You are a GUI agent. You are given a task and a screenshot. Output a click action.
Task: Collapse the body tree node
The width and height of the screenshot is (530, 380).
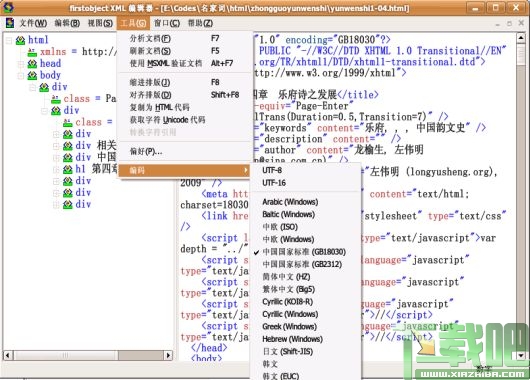tap(21, 75)
